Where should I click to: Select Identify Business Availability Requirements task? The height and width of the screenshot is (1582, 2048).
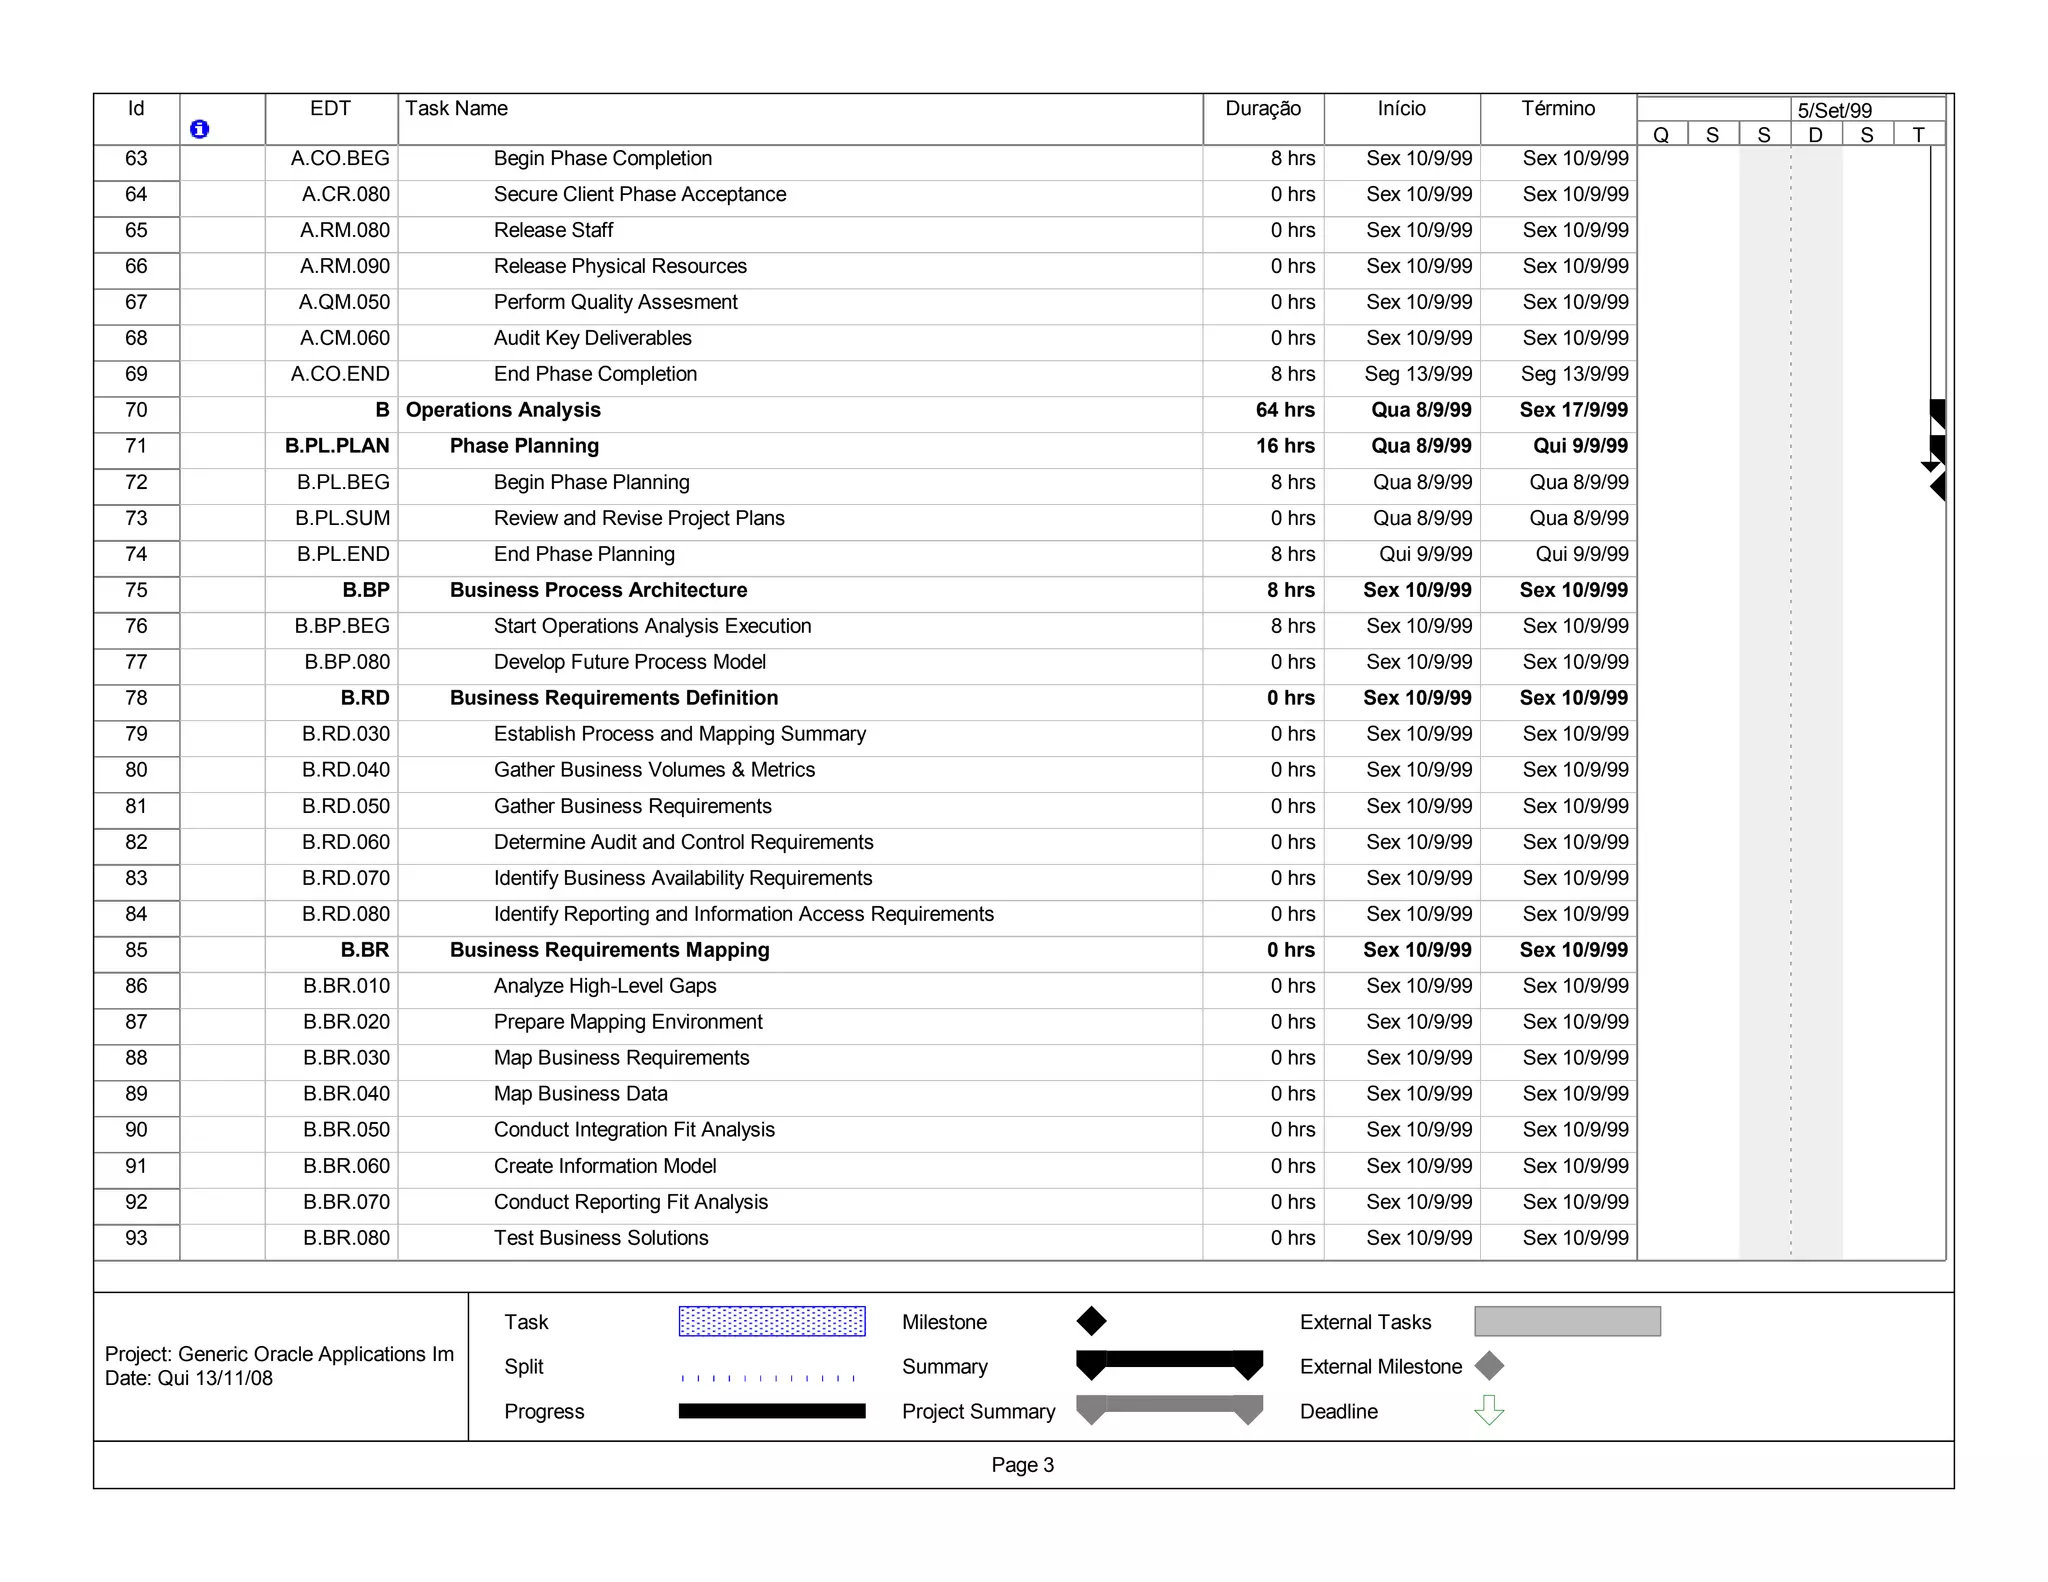point(683,879)
